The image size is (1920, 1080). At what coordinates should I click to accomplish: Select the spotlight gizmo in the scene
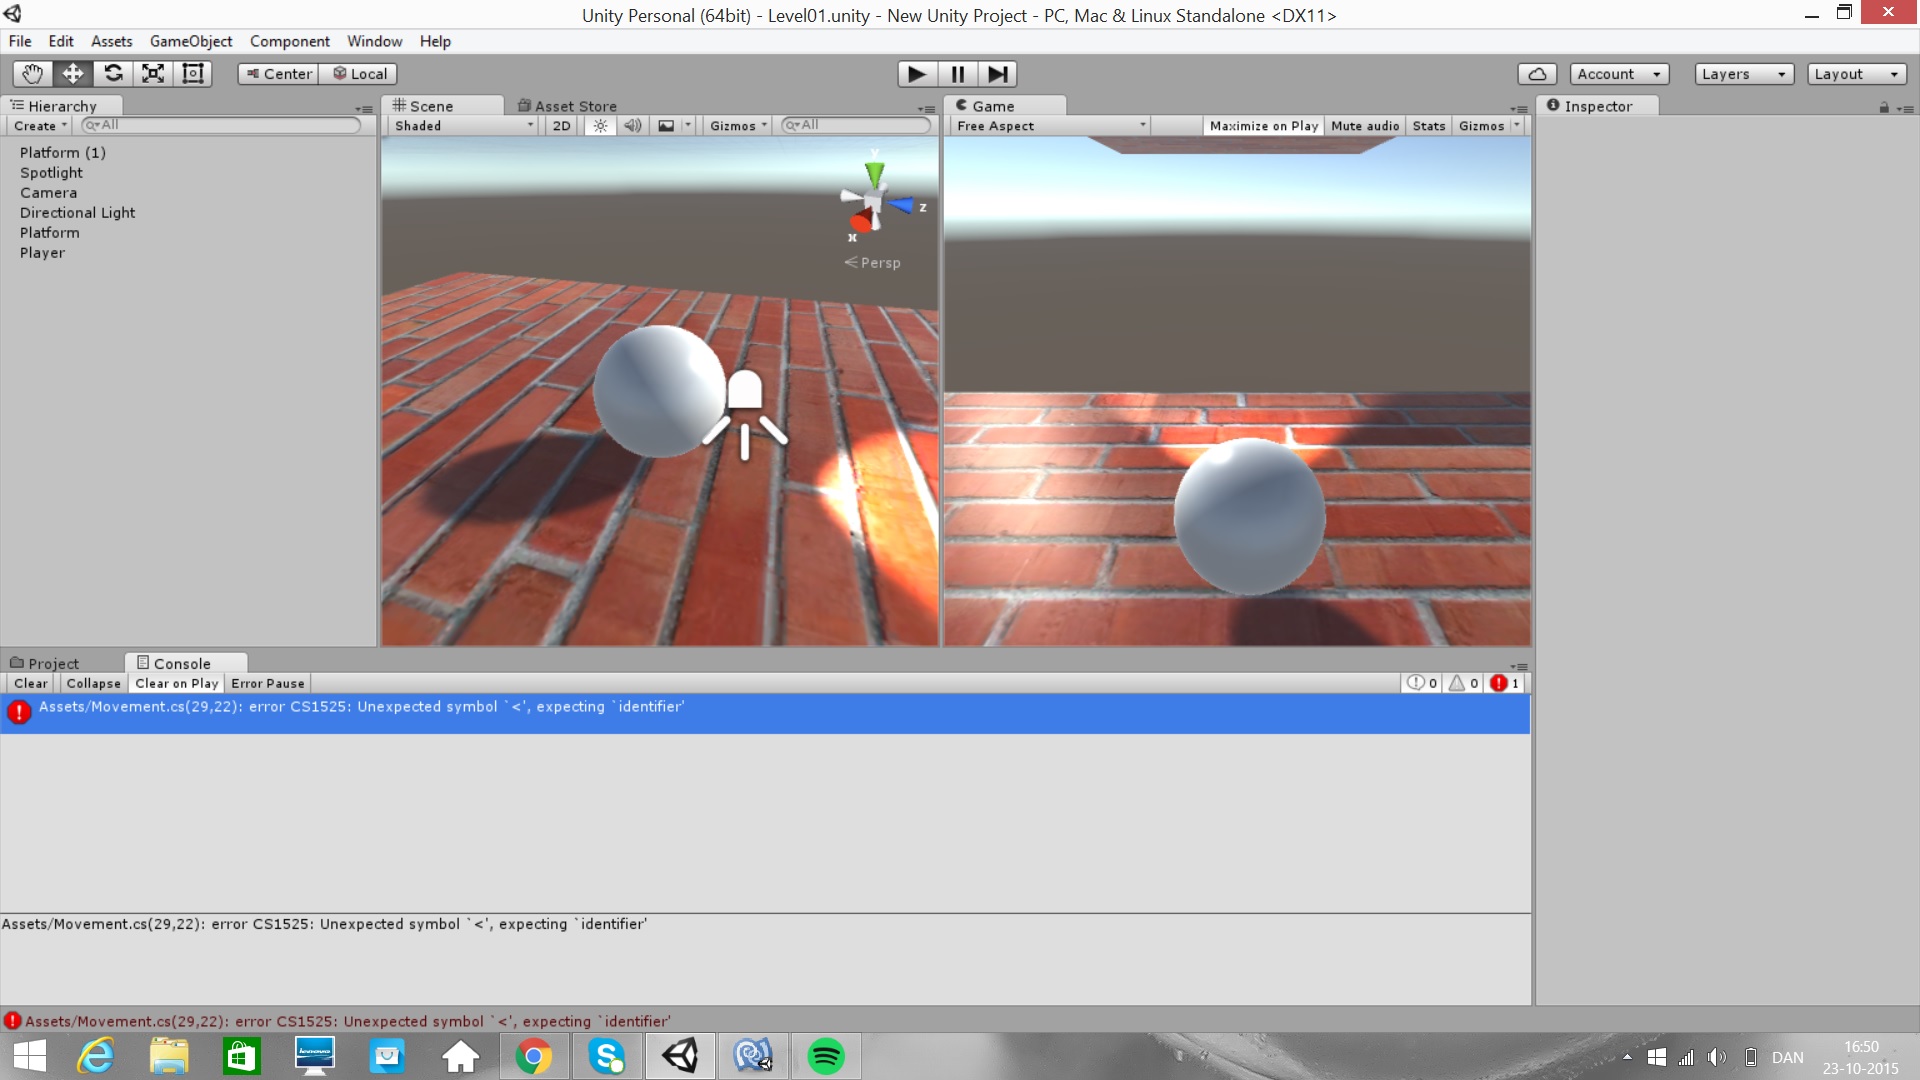click(745, 413)
